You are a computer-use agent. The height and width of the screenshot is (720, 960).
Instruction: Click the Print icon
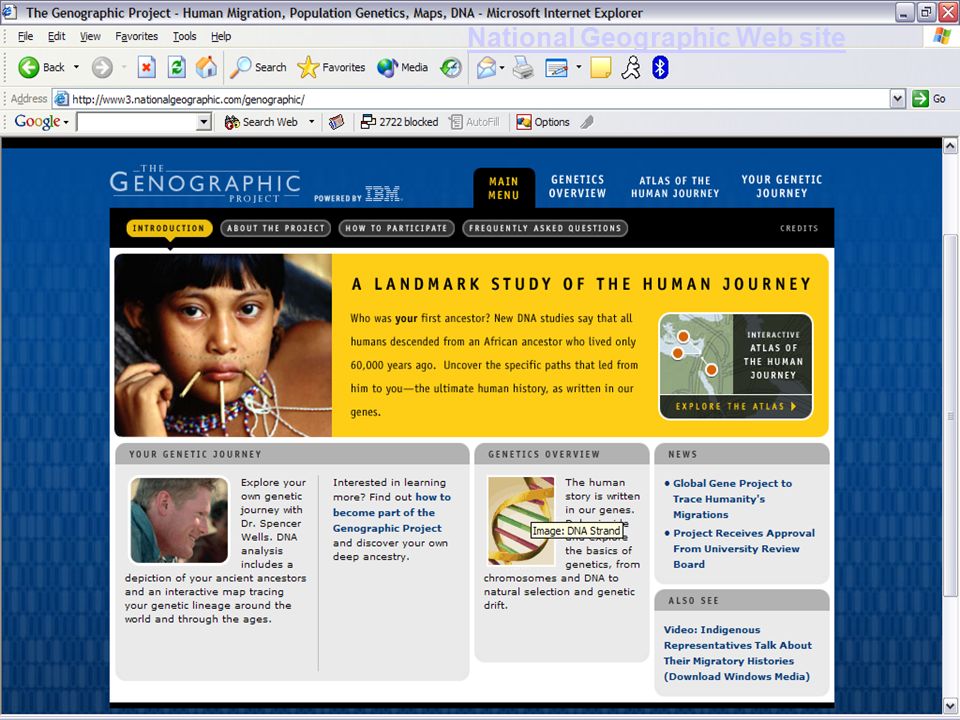pos(523,67)
